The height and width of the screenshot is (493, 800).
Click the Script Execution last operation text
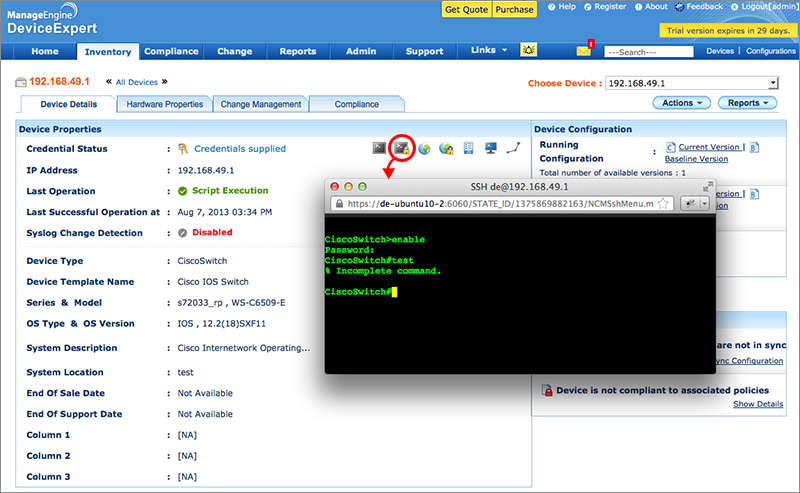pyautogui.click(x=230, y=191)
